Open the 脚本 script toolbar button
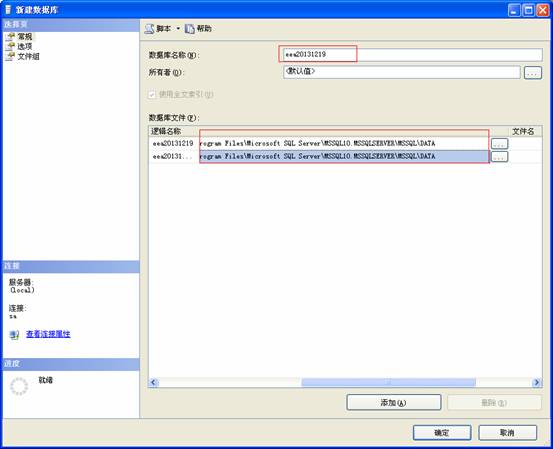Image resolution: width=553 pixels, height=449 pixels. 158,29
